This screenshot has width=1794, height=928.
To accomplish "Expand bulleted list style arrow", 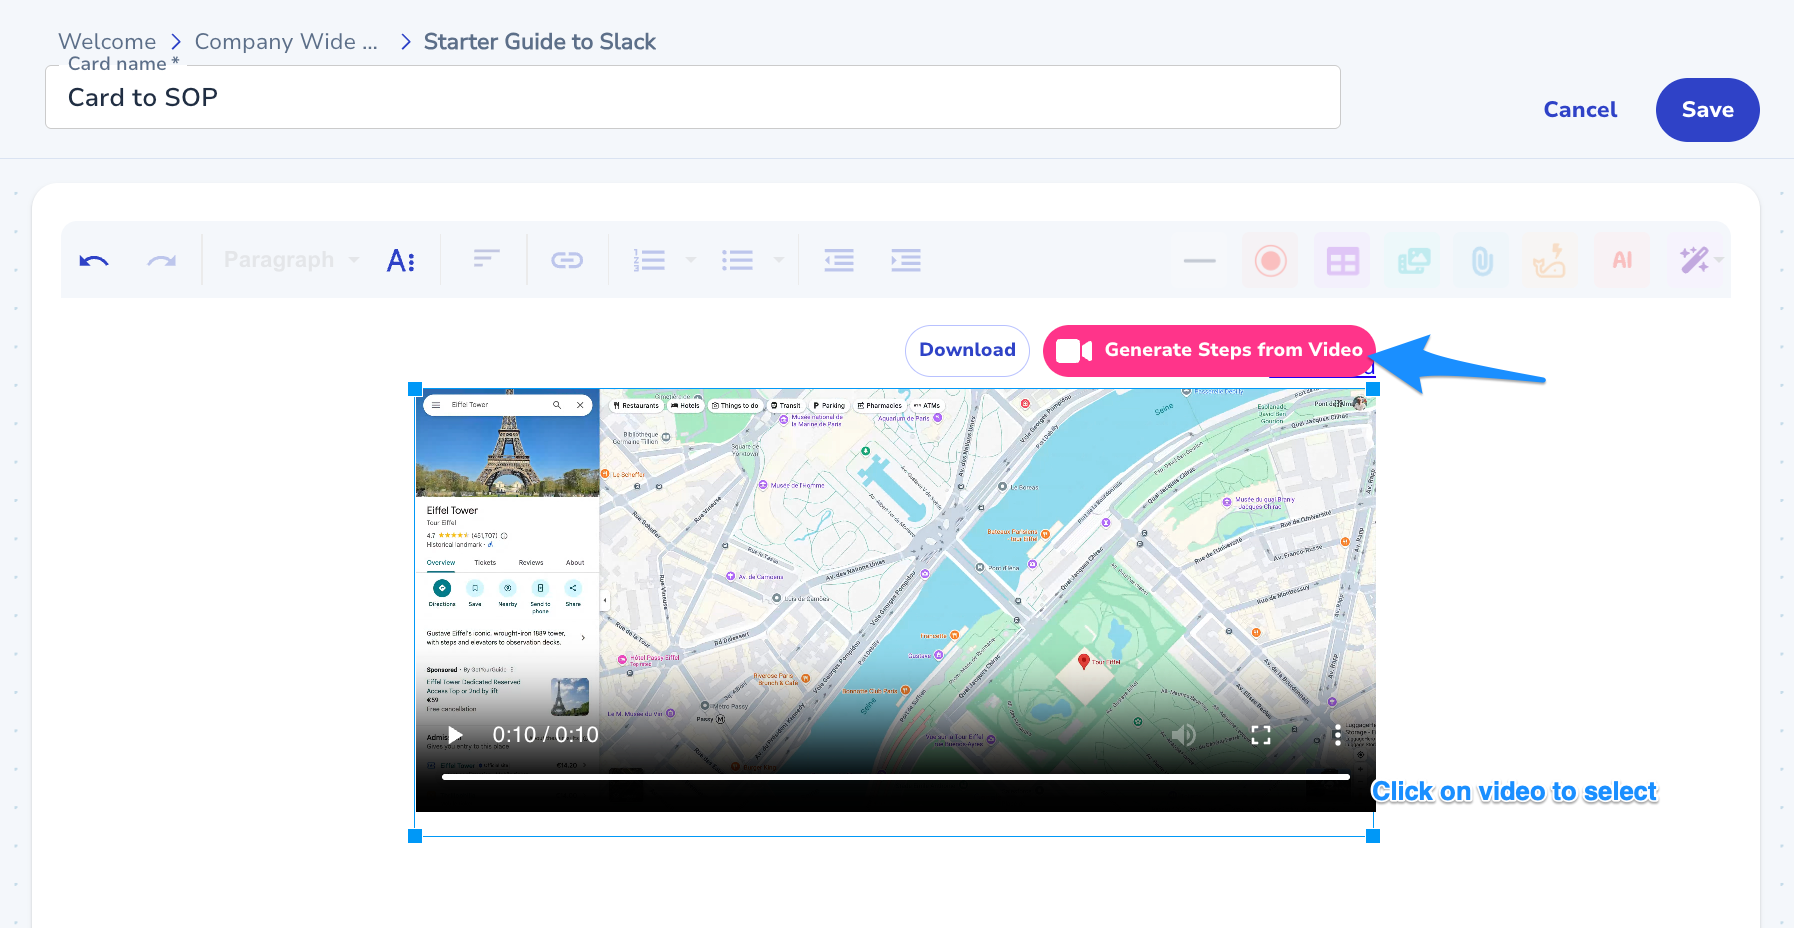I will click(779, 260).
